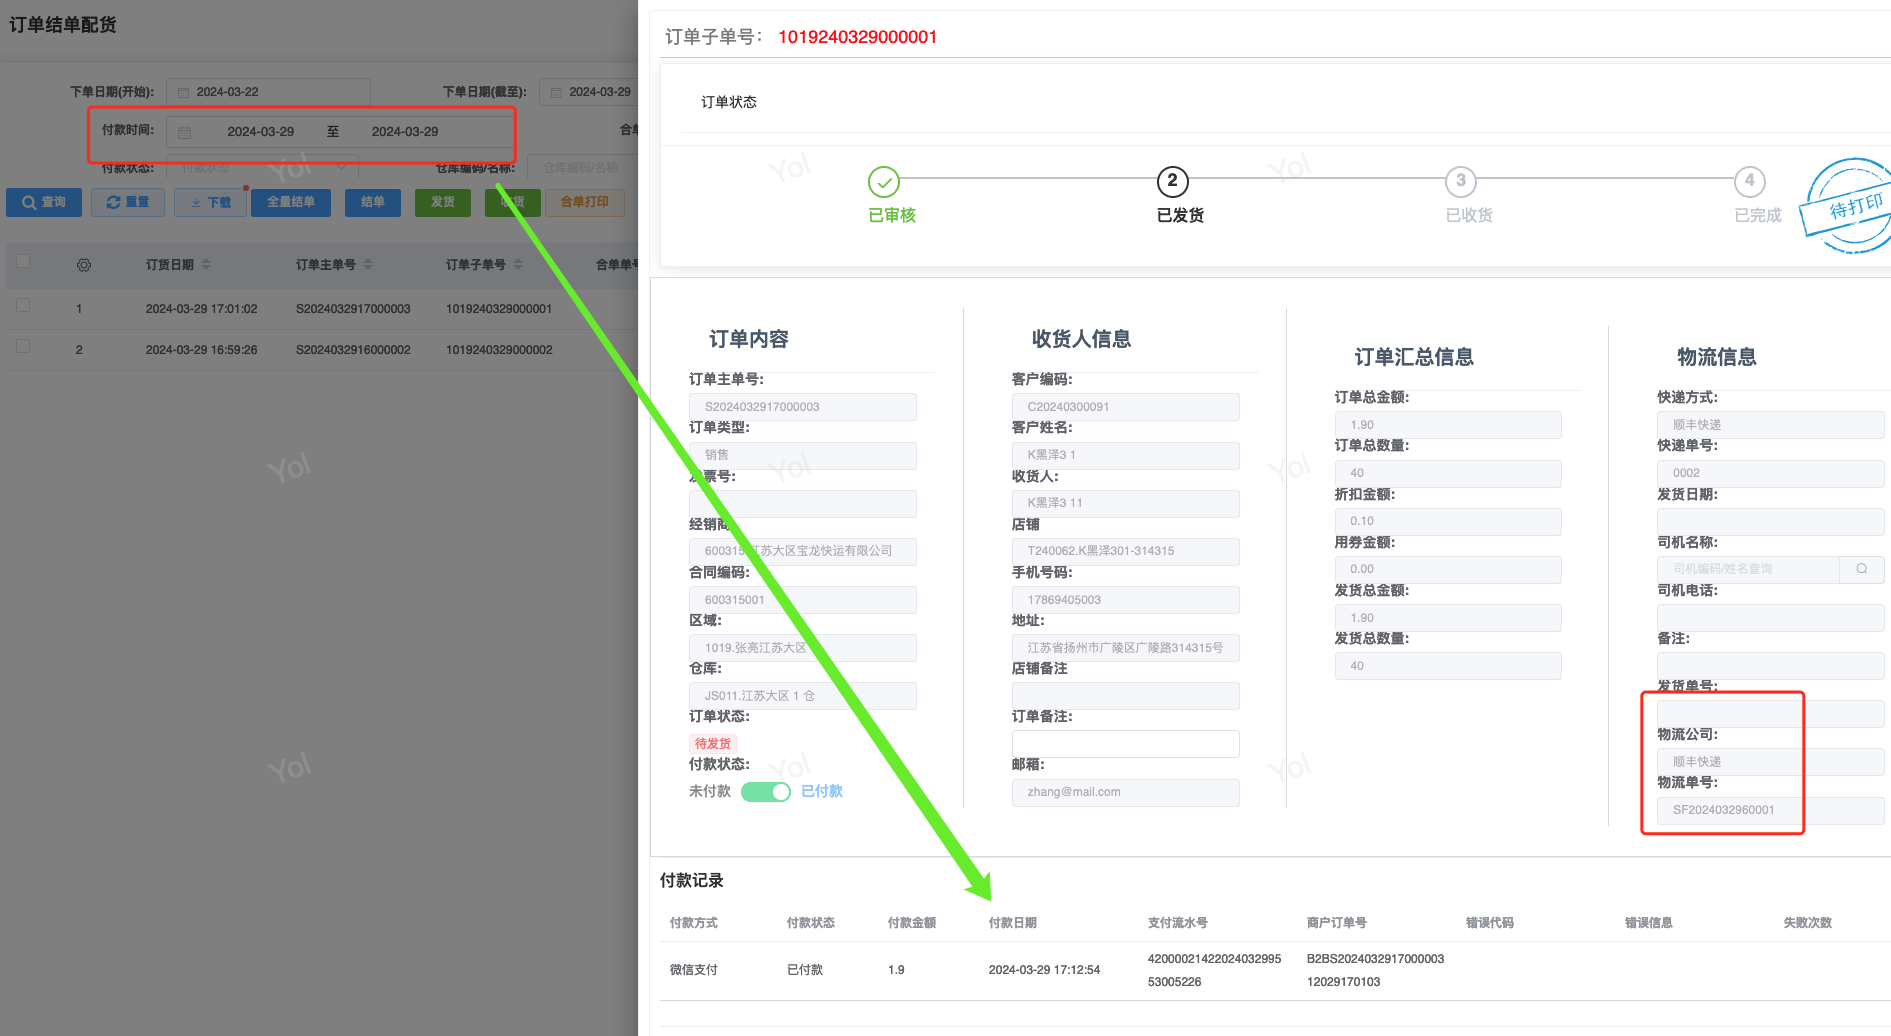This screenshot has width=1891, height=1036.
Task: Click 2024-03-29 16:59:26 in the order table
Action: click(x=201, y=350)
